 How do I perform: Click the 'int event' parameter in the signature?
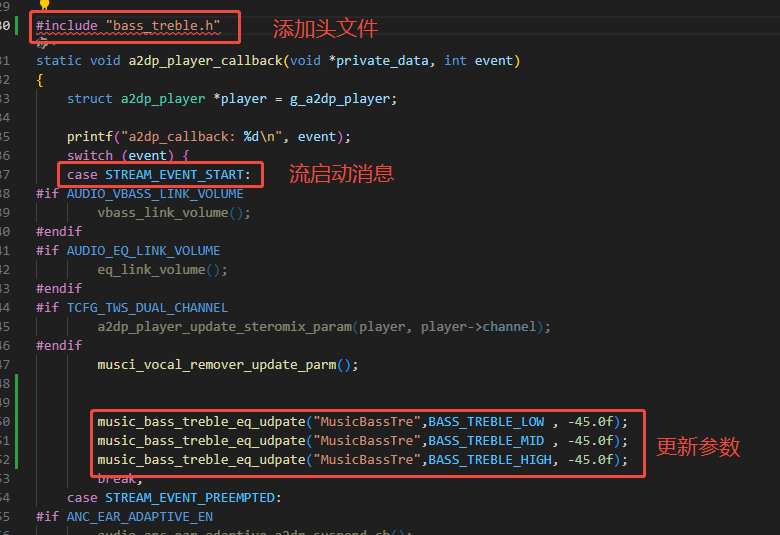click(x=479, y=61)
